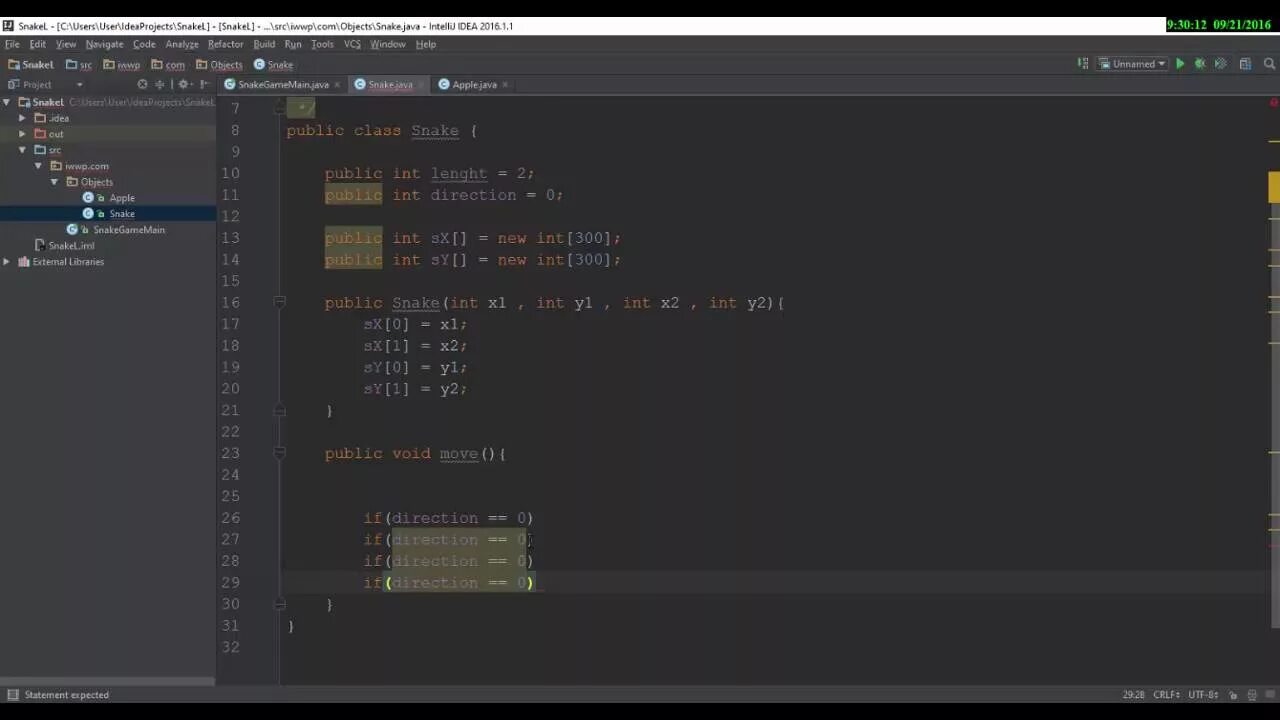Collapse the iwwp.com package node
Image resolution: width=1280 pixels, height=720 pixels.
(x=38, y=166)
